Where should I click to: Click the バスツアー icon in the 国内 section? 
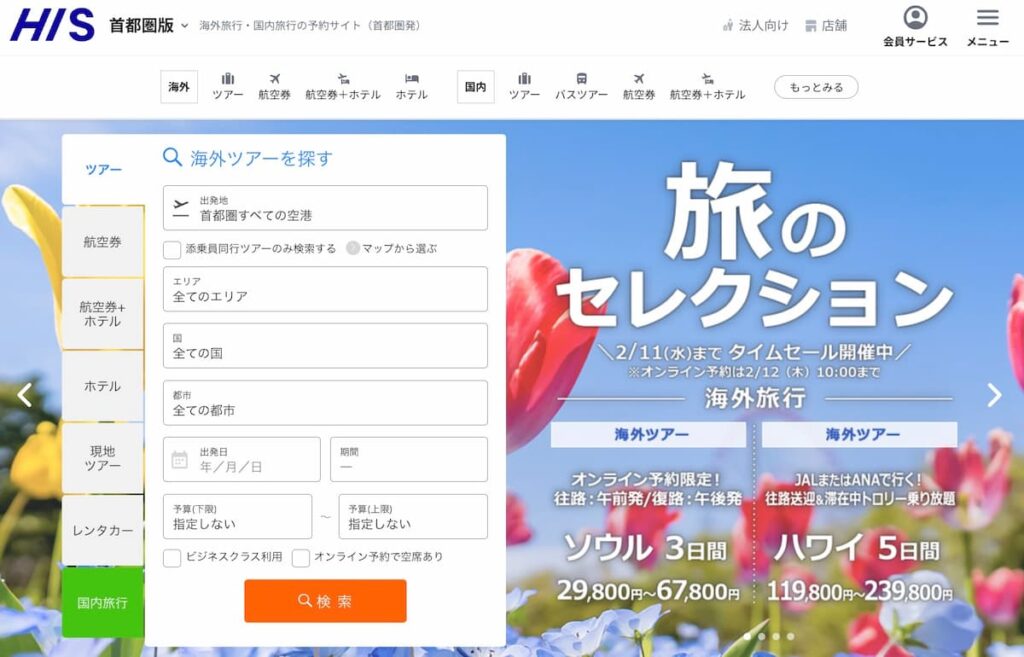pyautogui.click(x=581, y=85)
